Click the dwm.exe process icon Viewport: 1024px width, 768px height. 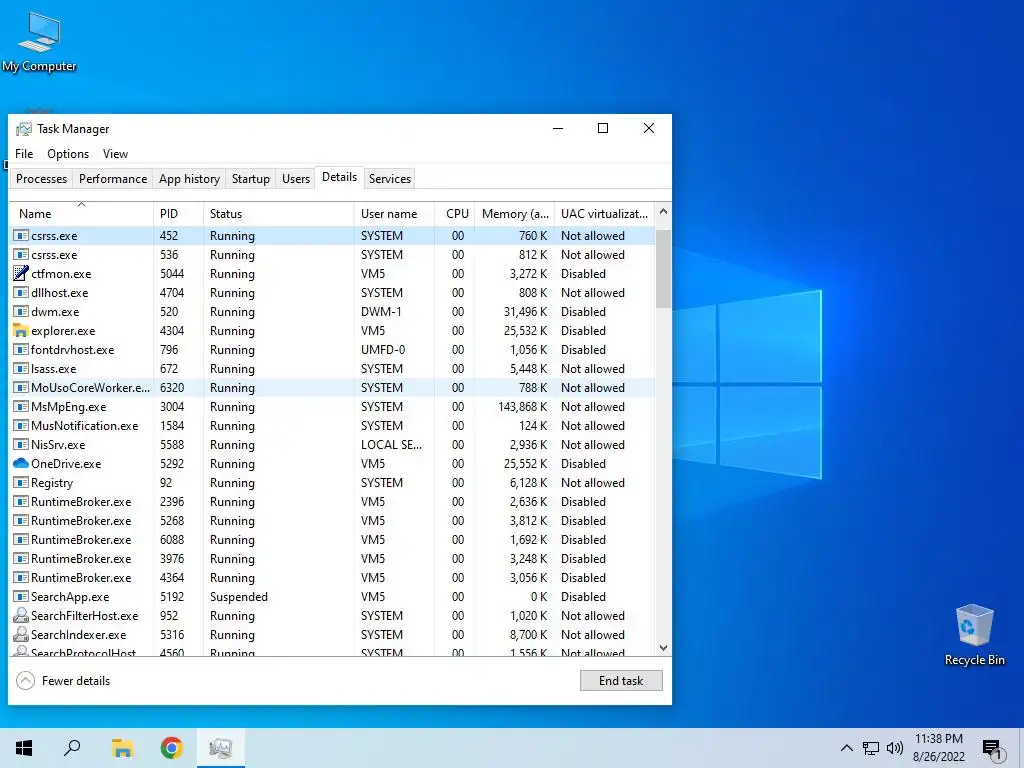coord(21,312)
